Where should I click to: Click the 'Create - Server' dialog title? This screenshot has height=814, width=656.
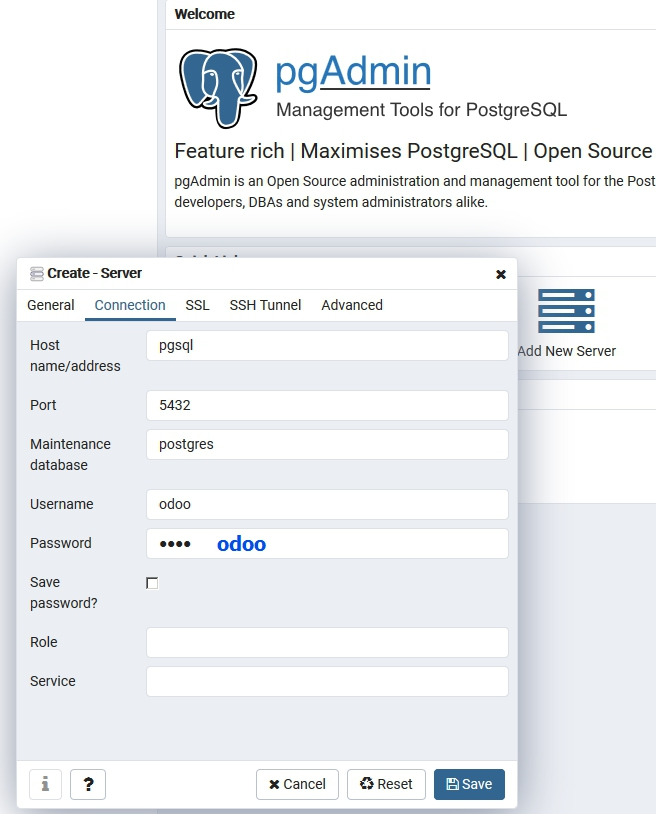[x=94, y=273]
